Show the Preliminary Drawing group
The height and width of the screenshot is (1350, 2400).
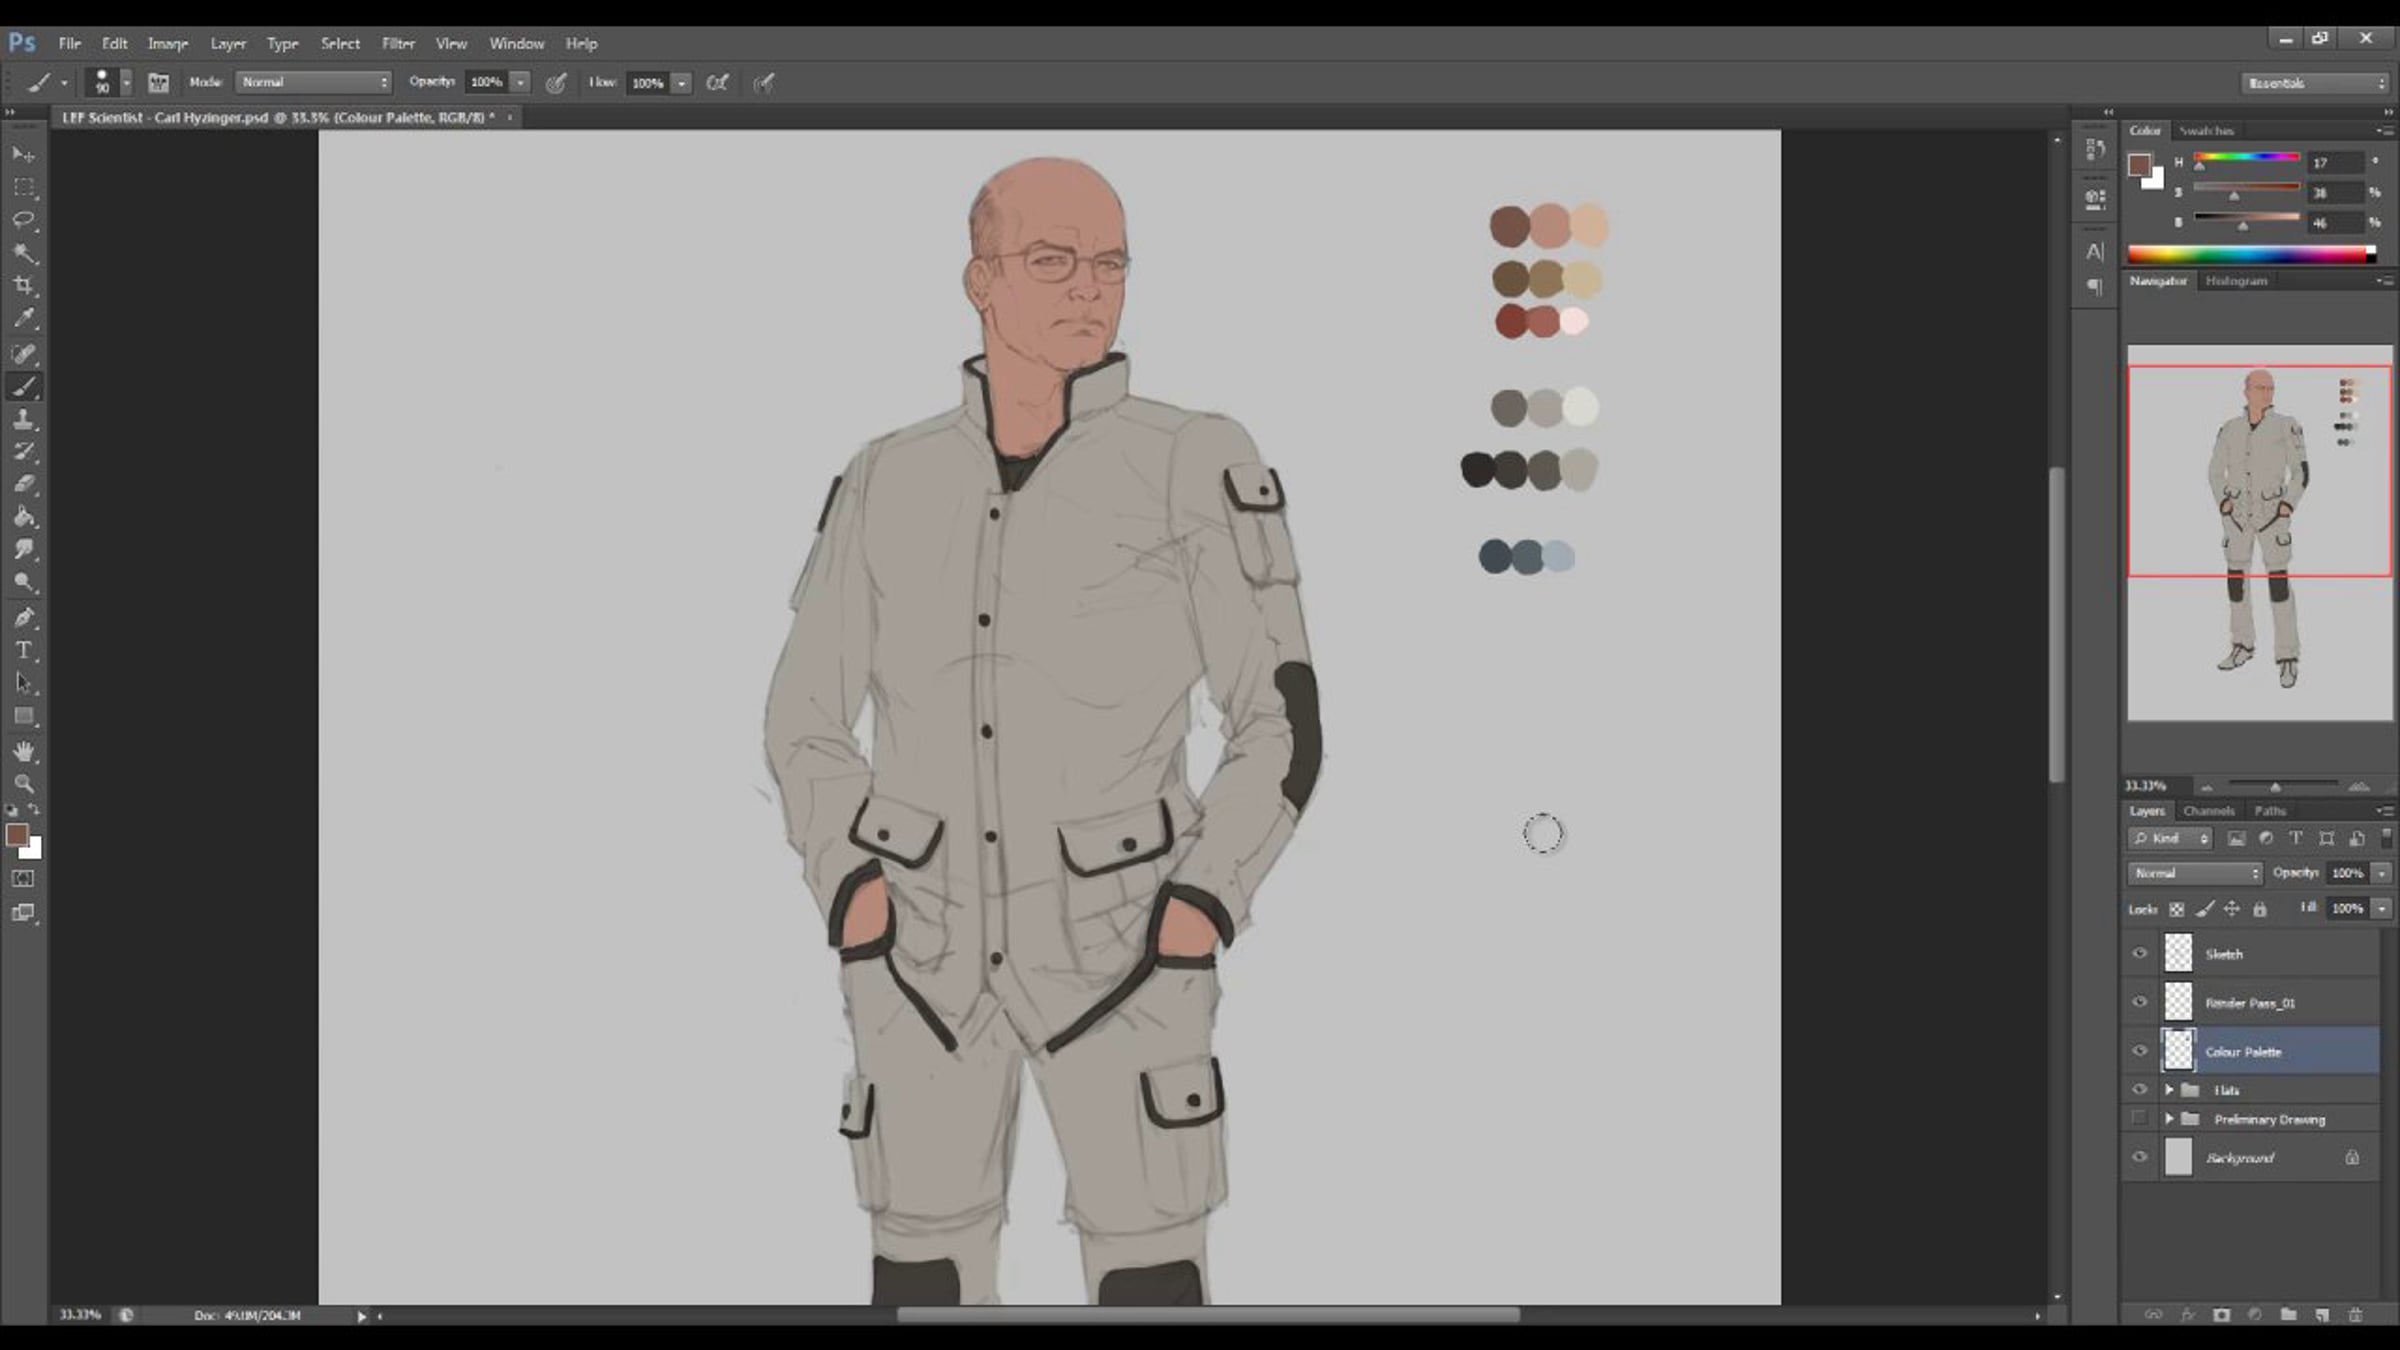2139,1118
